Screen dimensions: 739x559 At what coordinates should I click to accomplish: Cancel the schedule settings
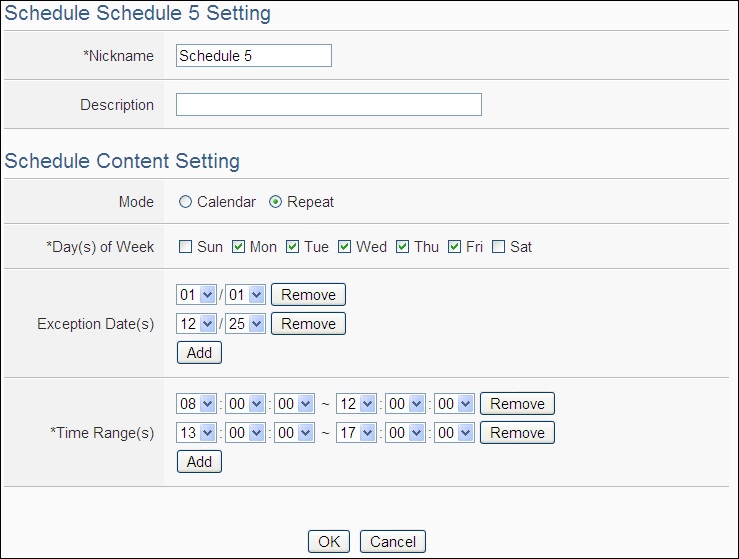[393, 542]
